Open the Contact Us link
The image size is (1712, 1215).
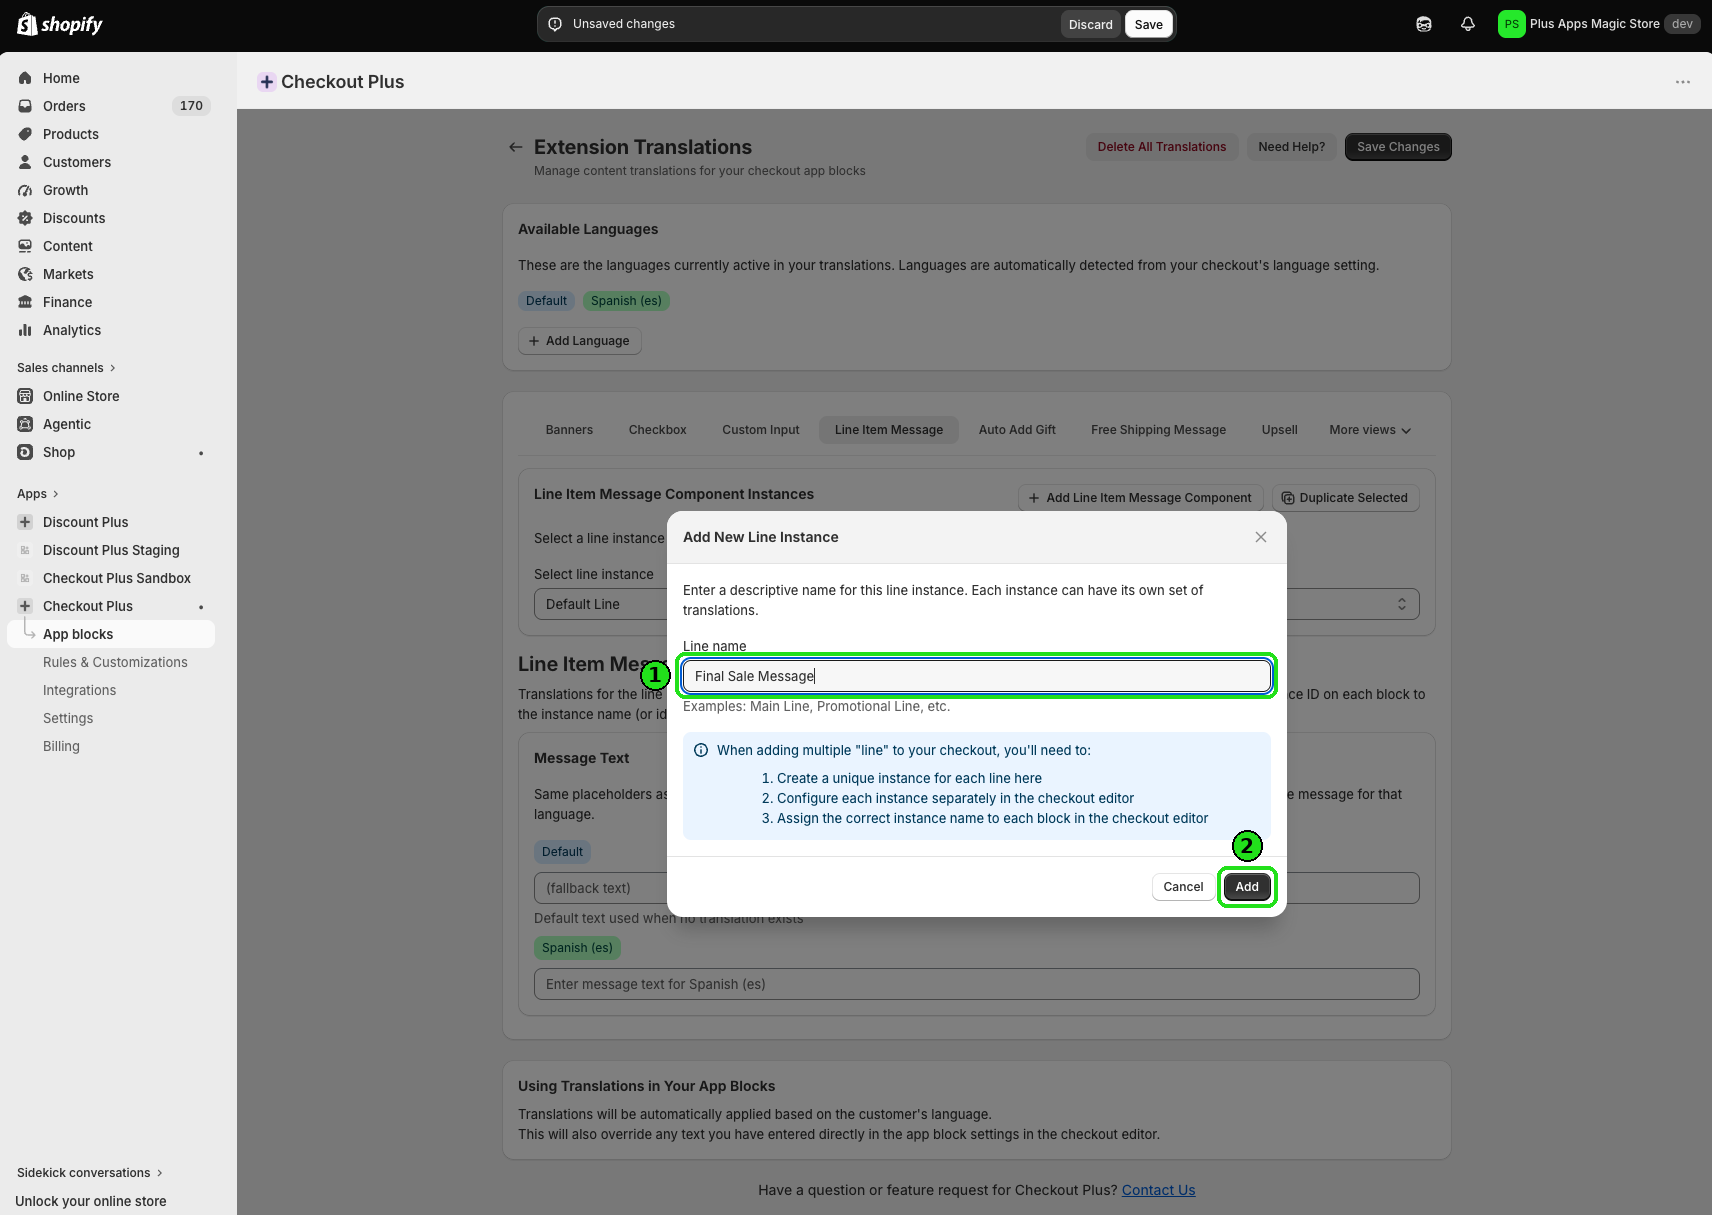coord(1158,1190)
